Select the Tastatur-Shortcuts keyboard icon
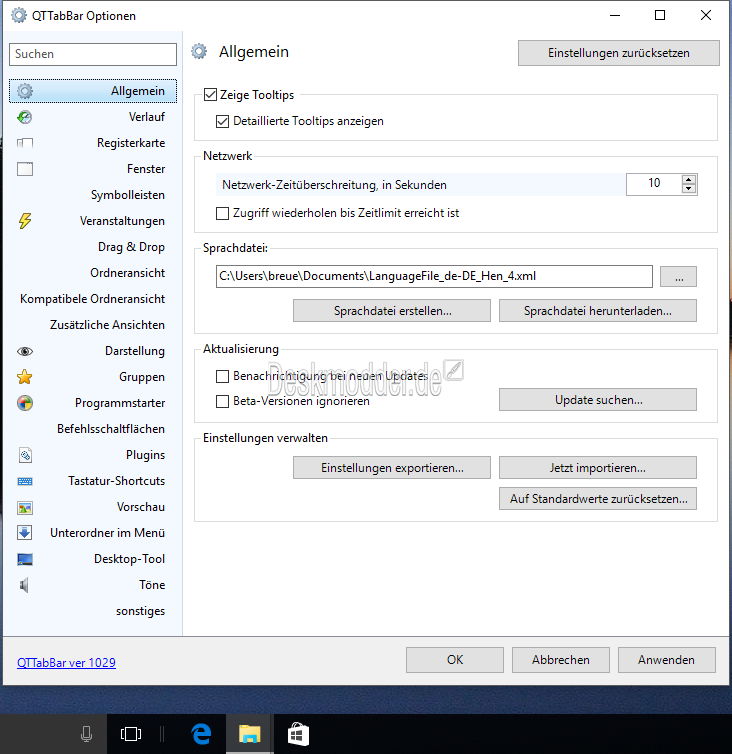Image resolution: width=732 pixels, height=754 pixels. coord(25,481)
